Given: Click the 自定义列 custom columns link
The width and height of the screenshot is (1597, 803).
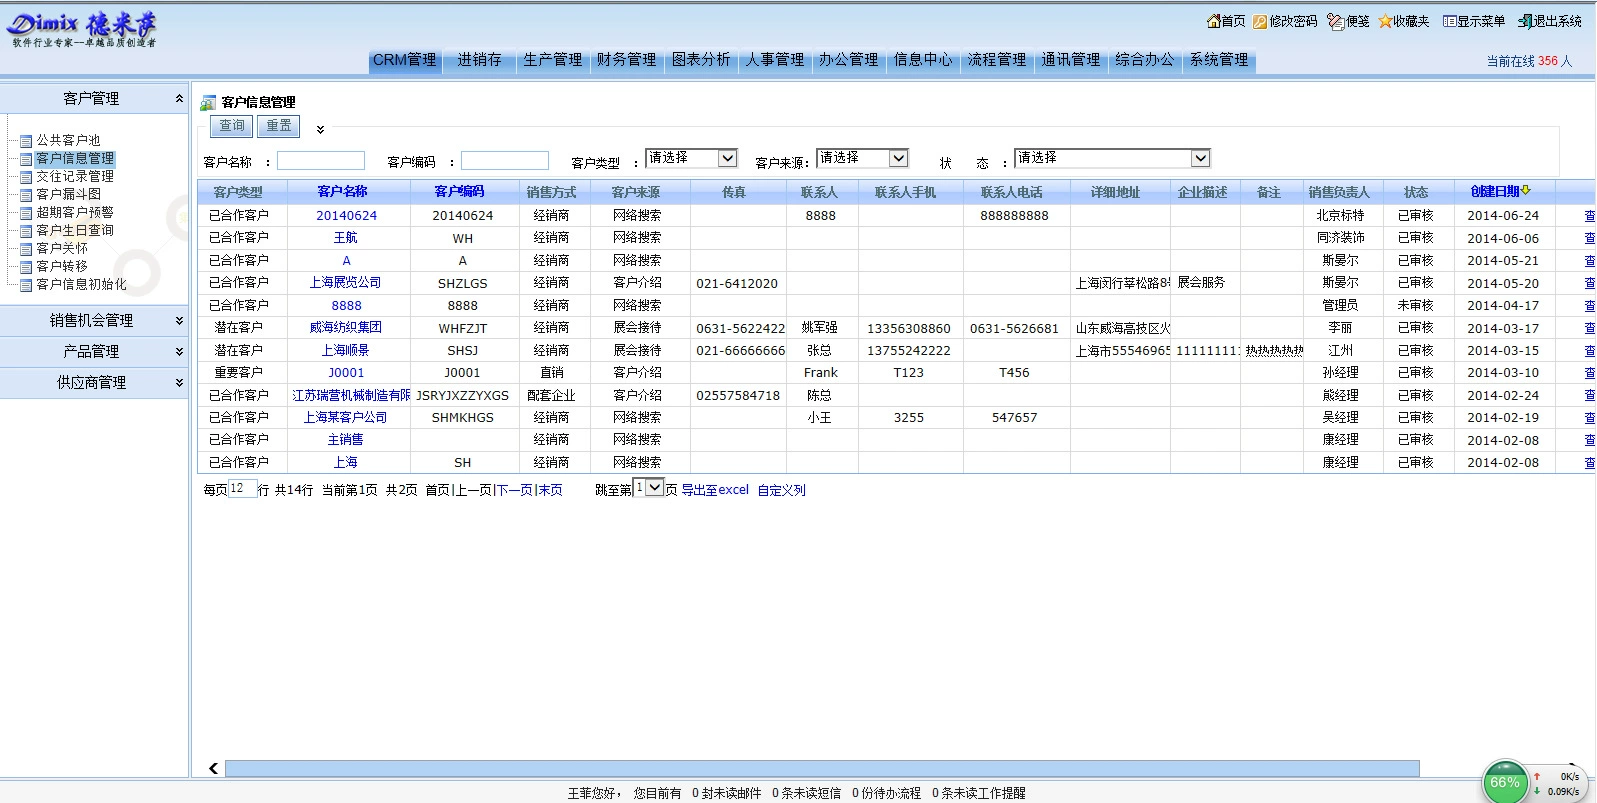Looking at the screenshot, I should 781,490.
